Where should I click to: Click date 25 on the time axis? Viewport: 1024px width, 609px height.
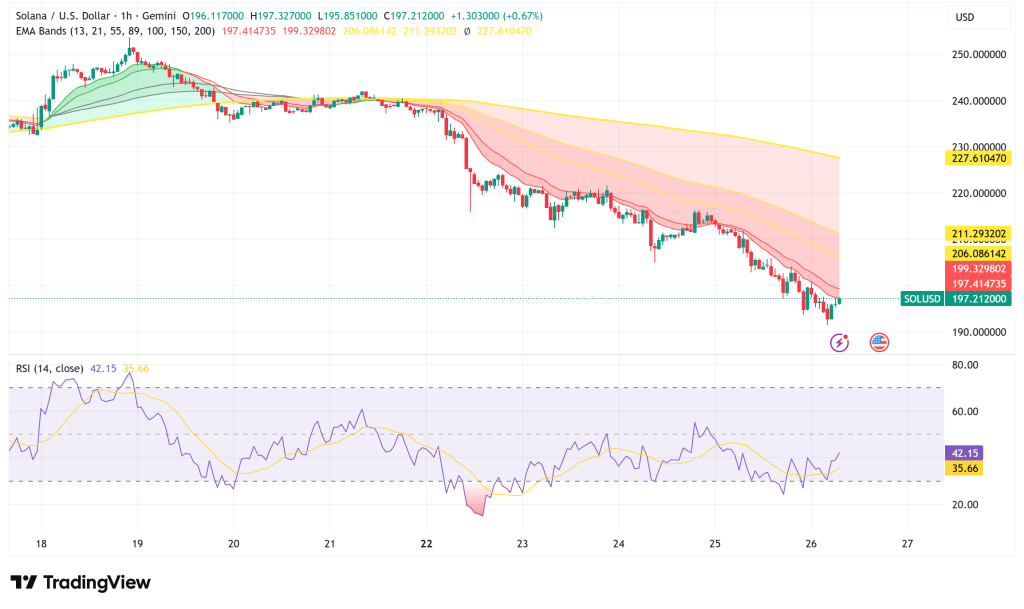714,544
